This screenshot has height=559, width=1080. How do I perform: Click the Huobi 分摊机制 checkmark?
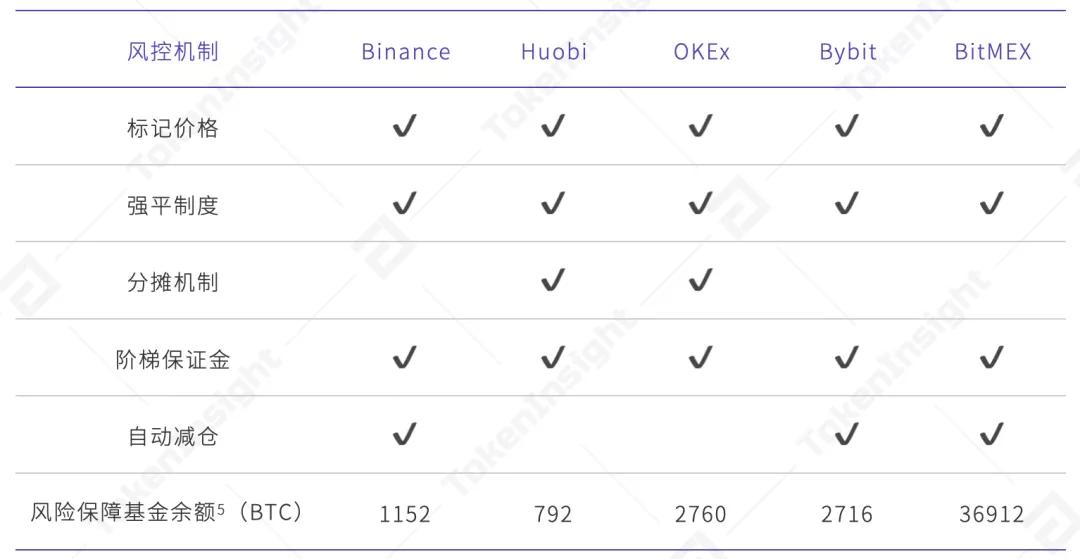(x=552, y=281)
